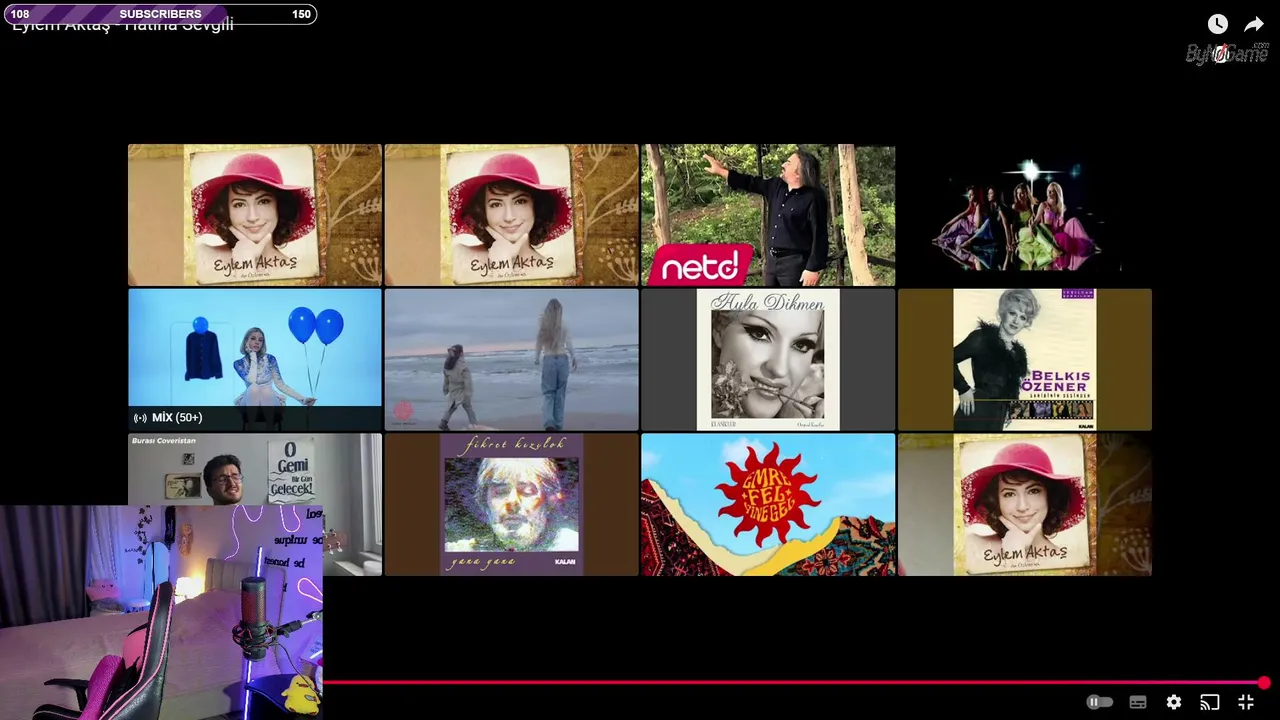This screenshot has height=720, width=1280.
Task: Open the red sun artwork video thumbnail
Action: [768, 504]
